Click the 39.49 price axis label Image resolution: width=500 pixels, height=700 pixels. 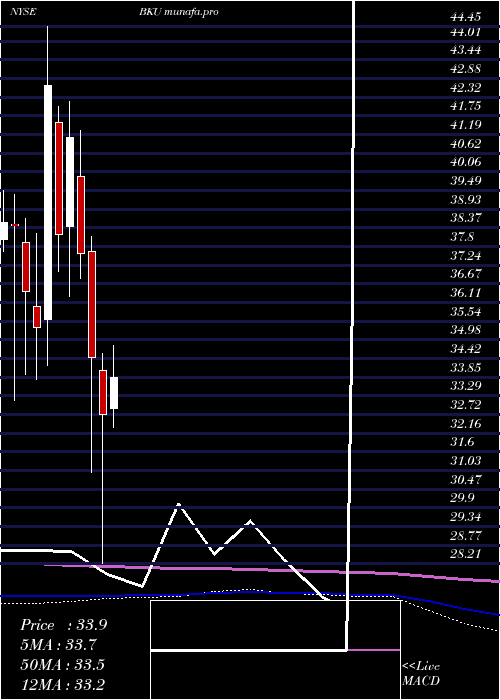tap(466, 180)
